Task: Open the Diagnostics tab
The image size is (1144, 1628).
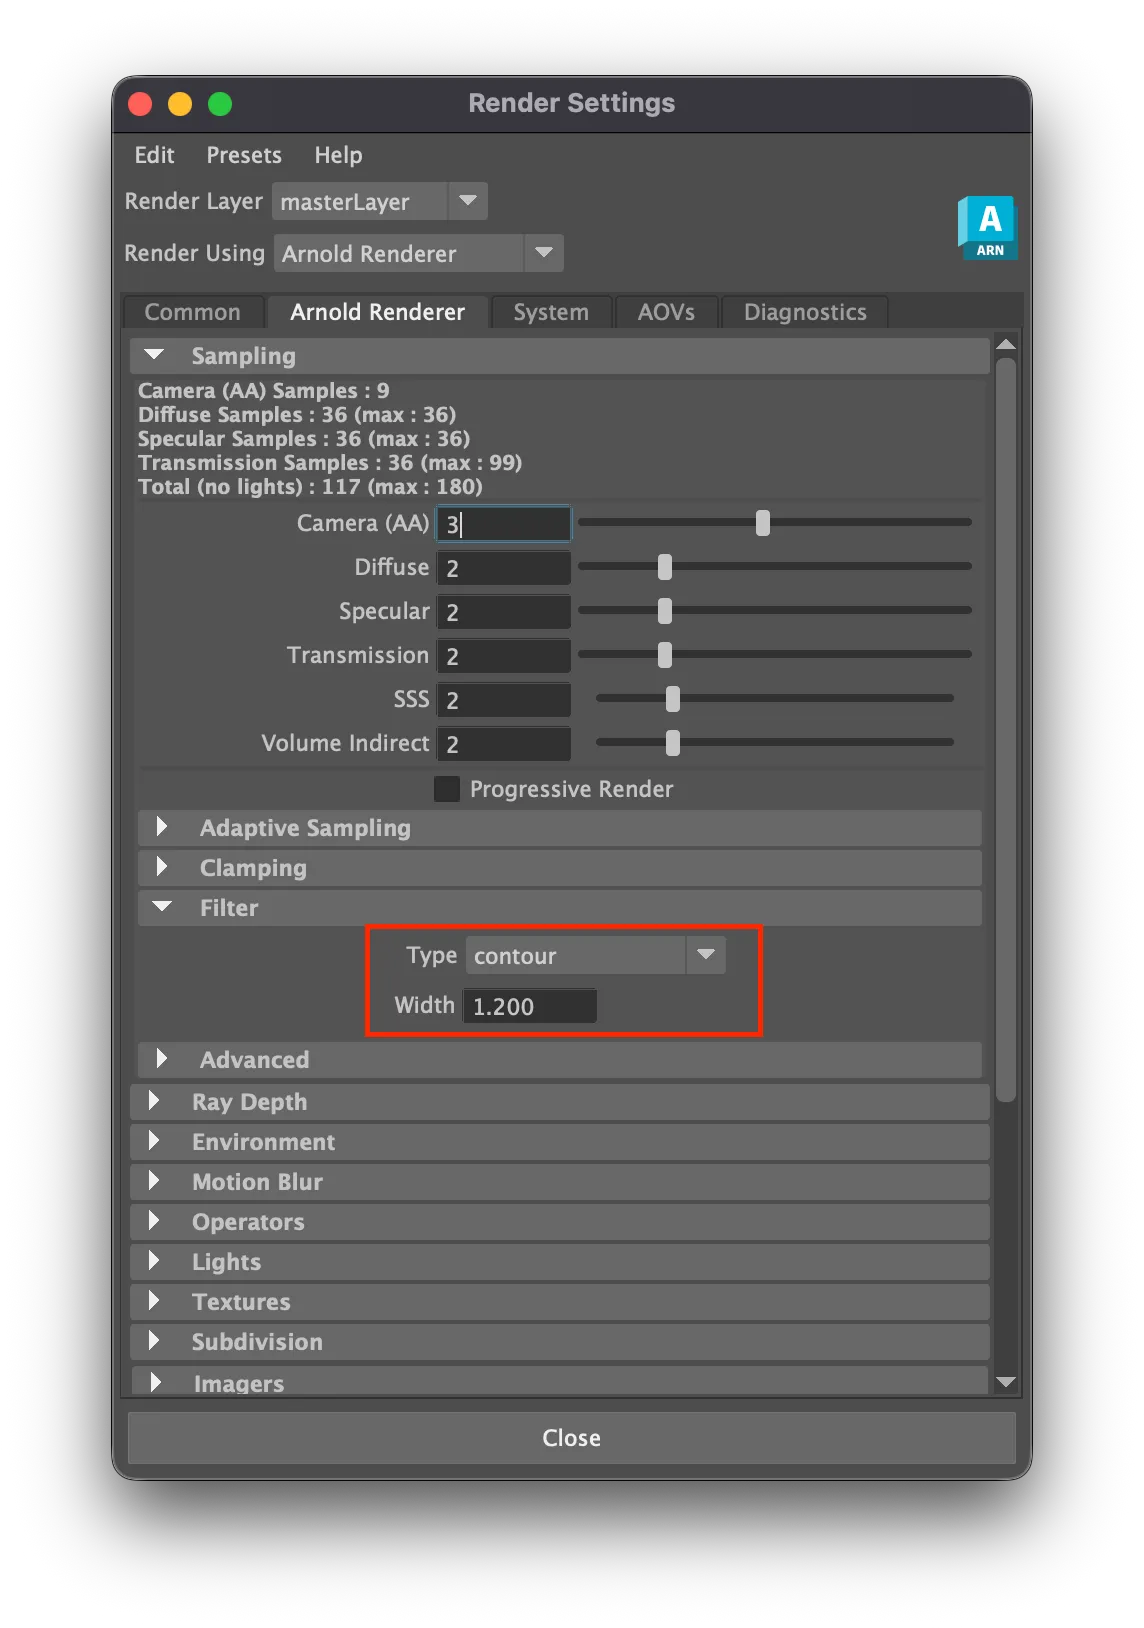Action: (805, 312)
